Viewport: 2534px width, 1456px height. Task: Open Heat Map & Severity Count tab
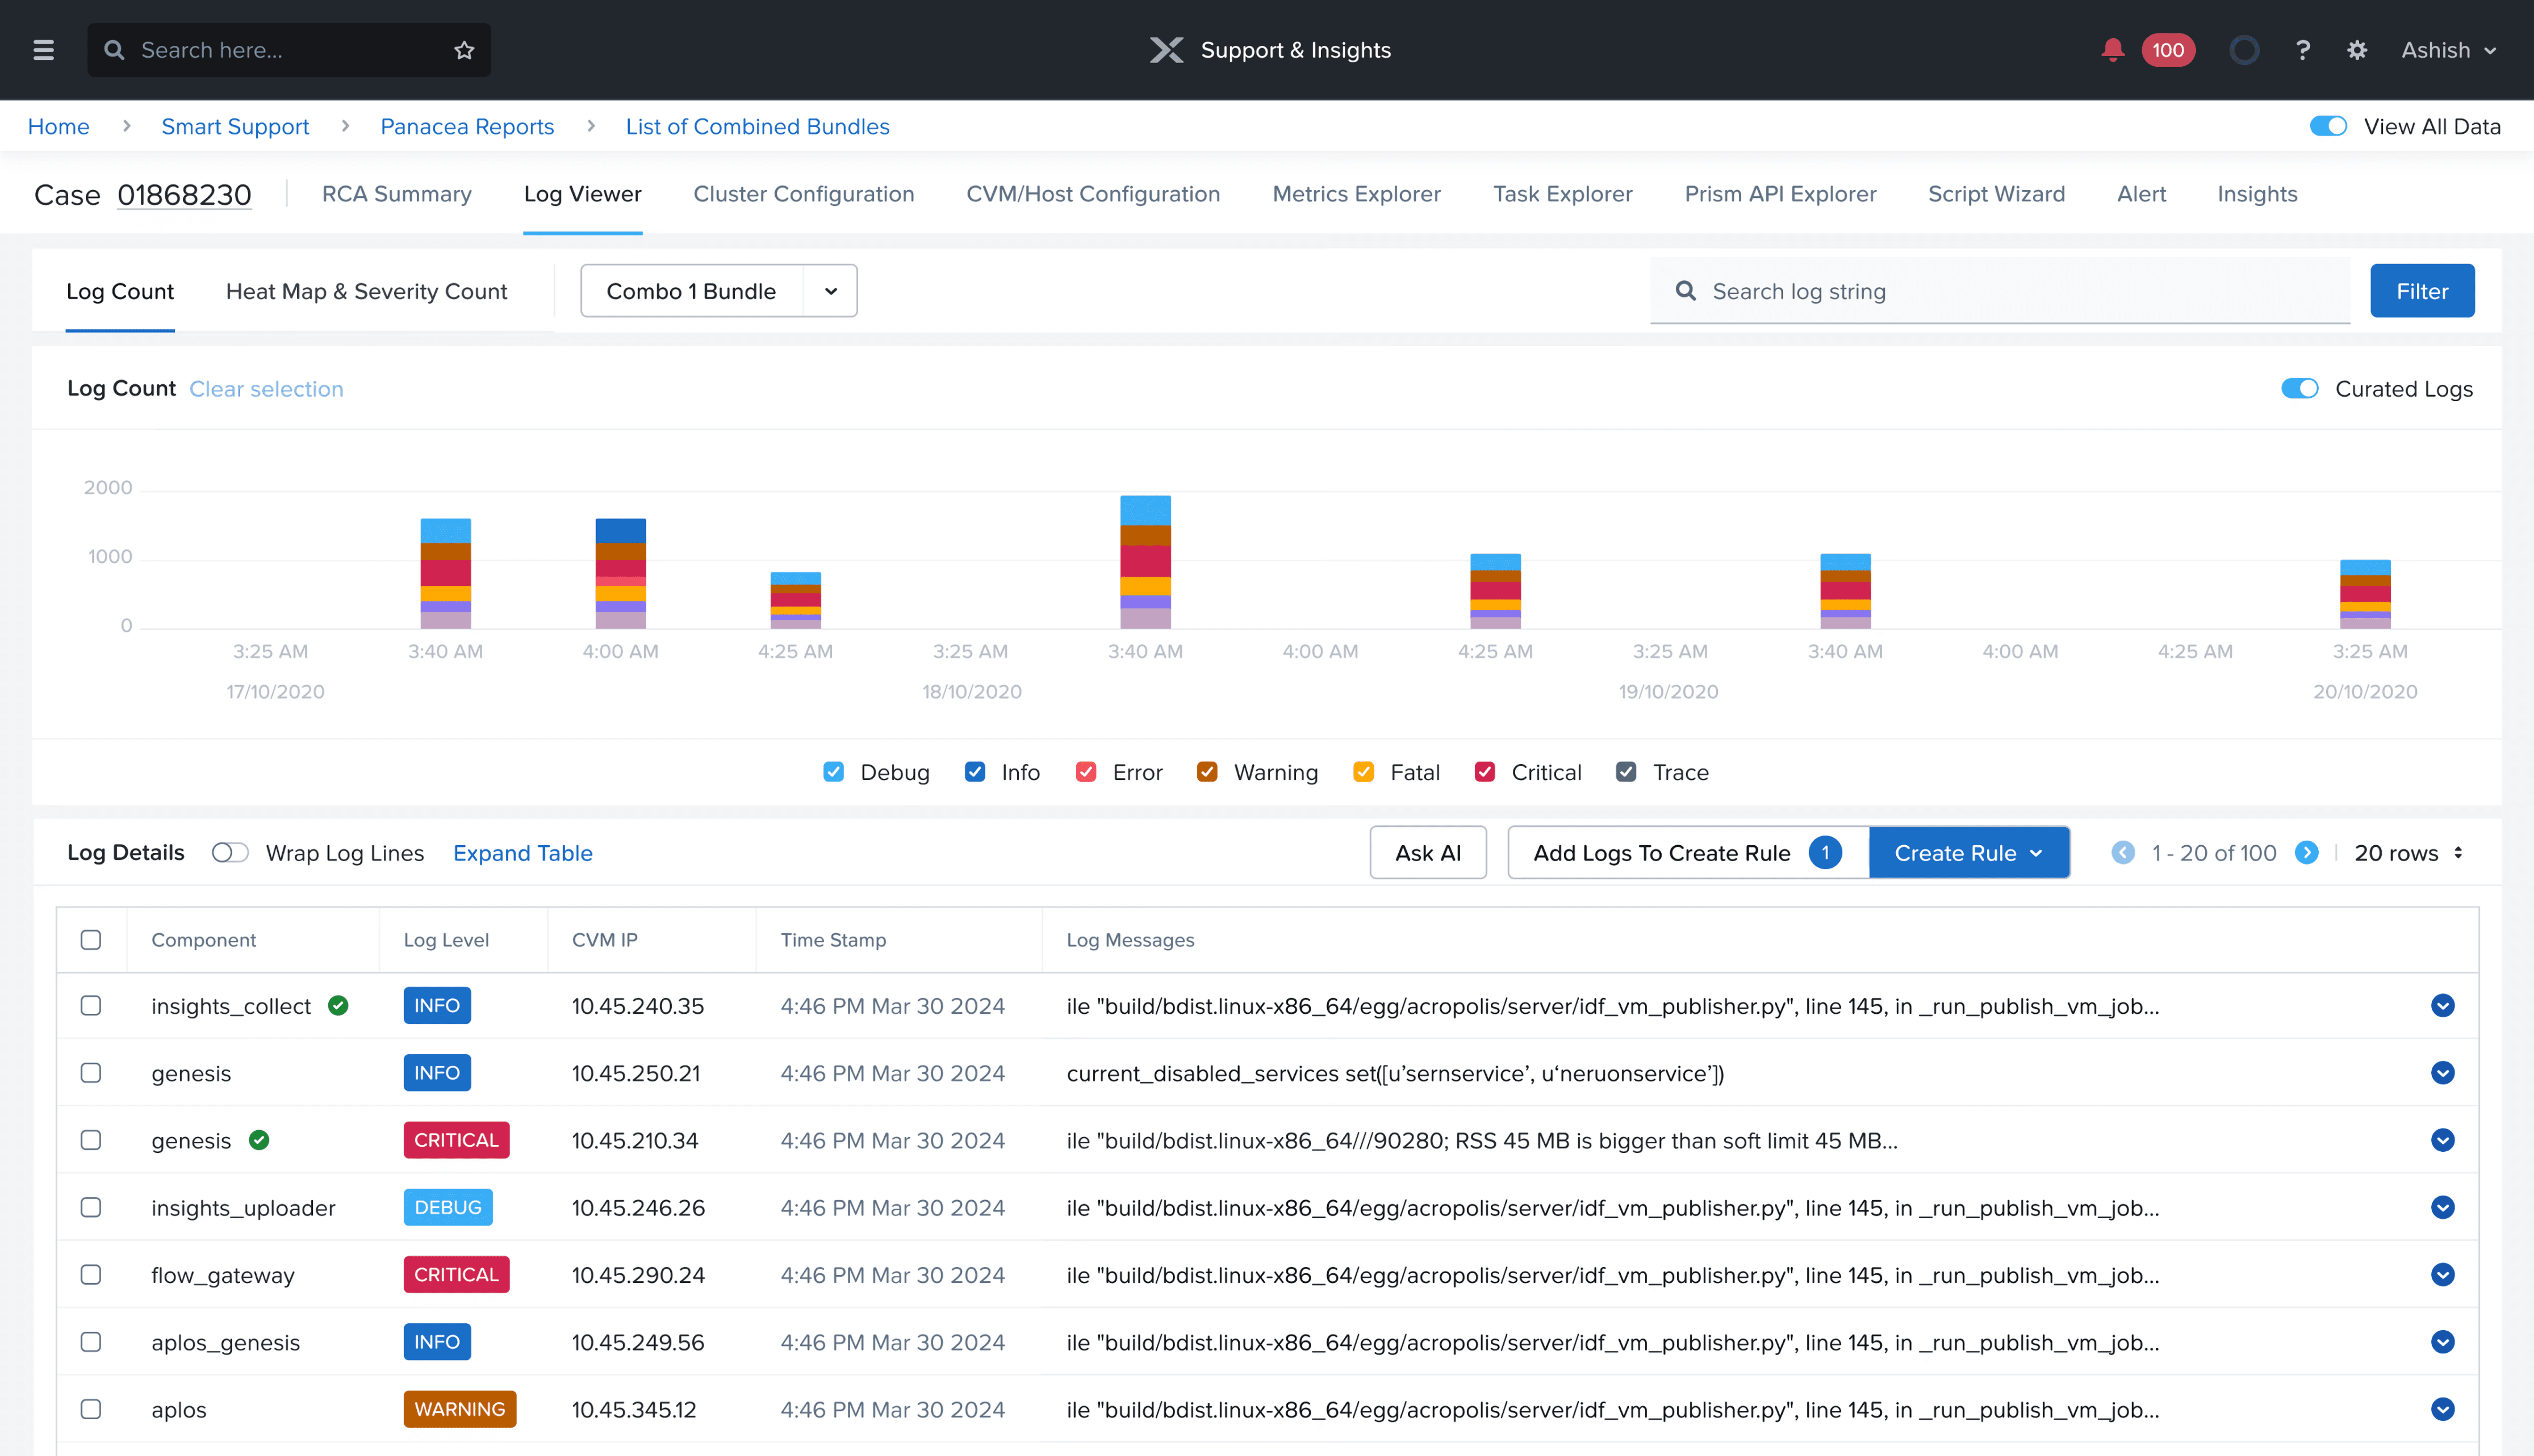366,291
